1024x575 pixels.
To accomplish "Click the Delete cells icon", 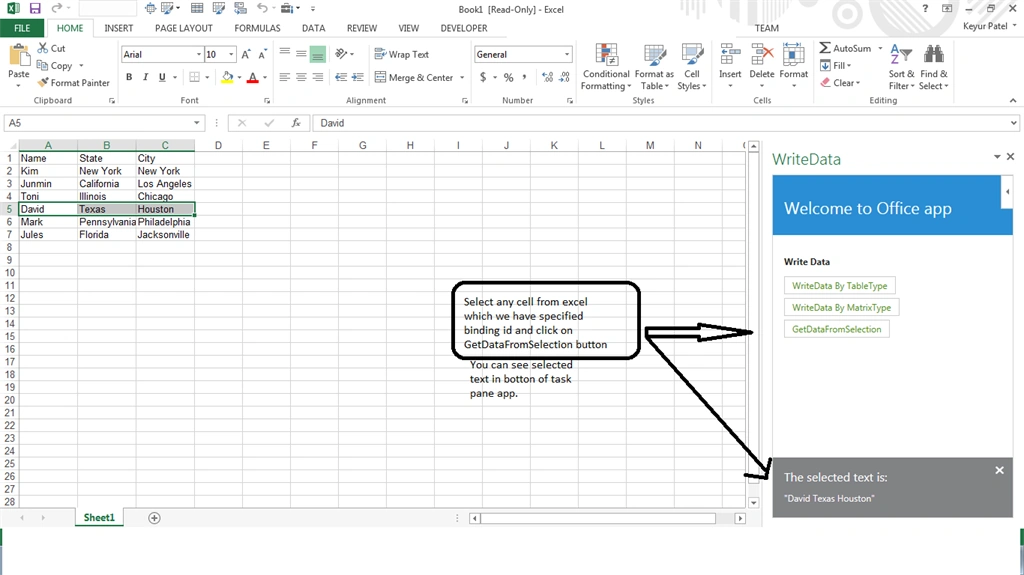I will tap(761, 56).
